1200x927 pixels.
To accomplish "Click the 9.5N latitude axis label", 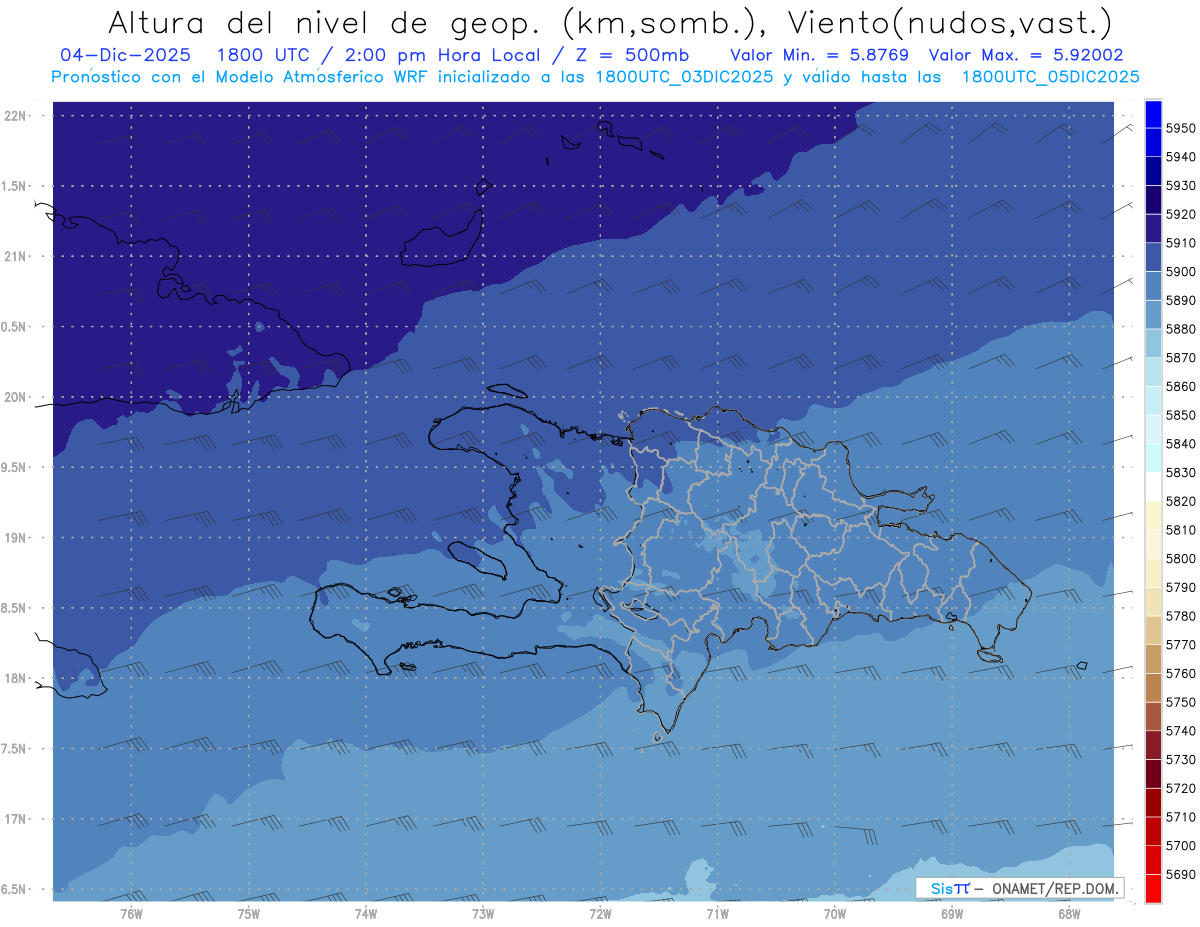I will [x=15, y=468].
